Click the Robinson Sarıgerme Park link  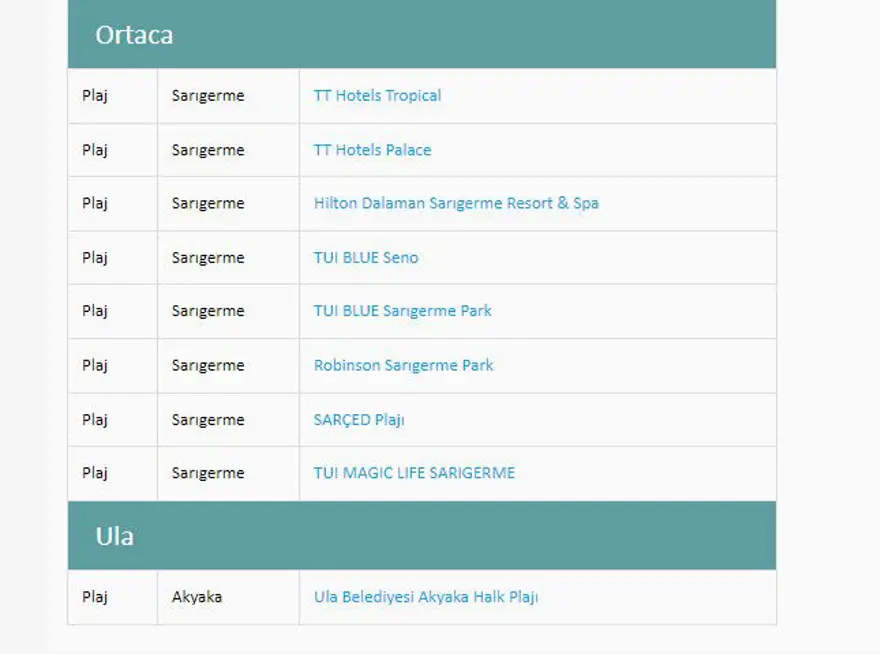point(403,365)
